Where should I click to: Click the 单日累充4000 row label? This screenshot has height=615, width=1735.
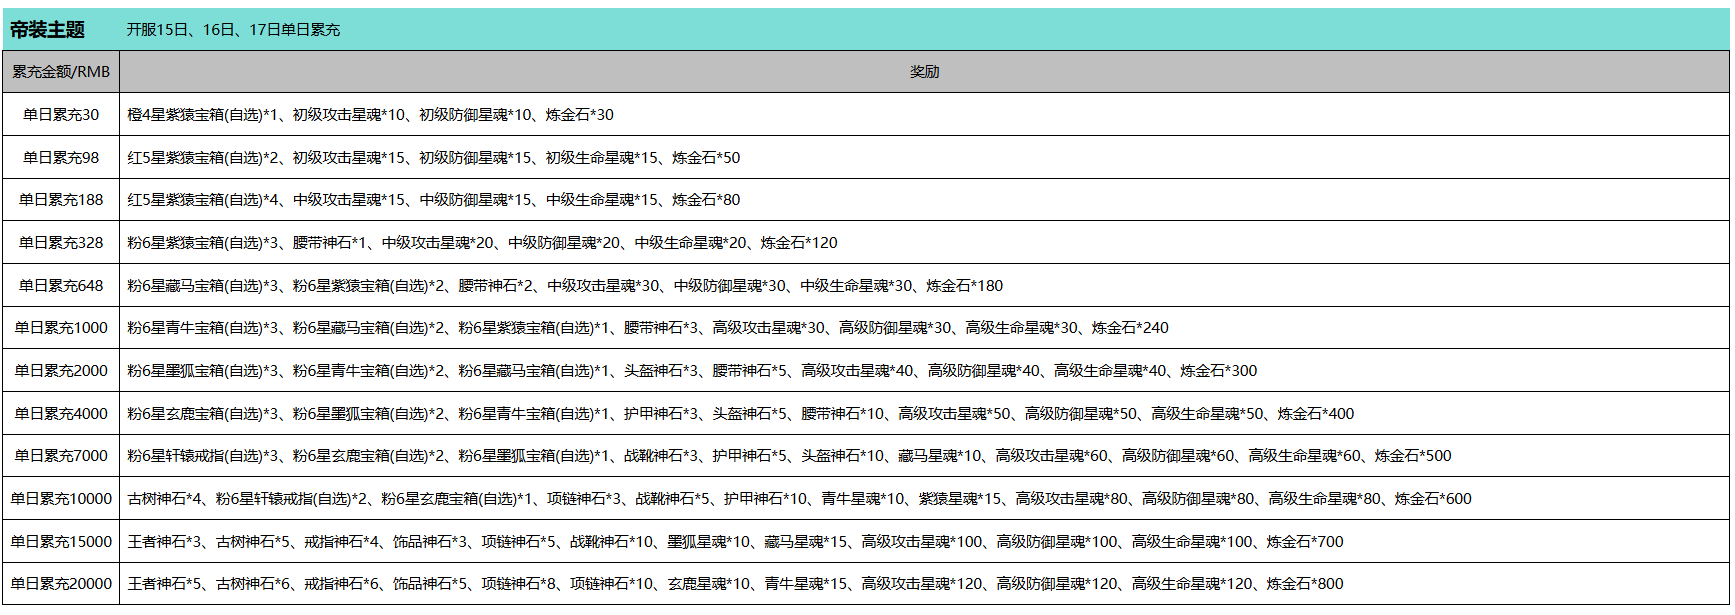pyautogui.click(x=61, y=414)
